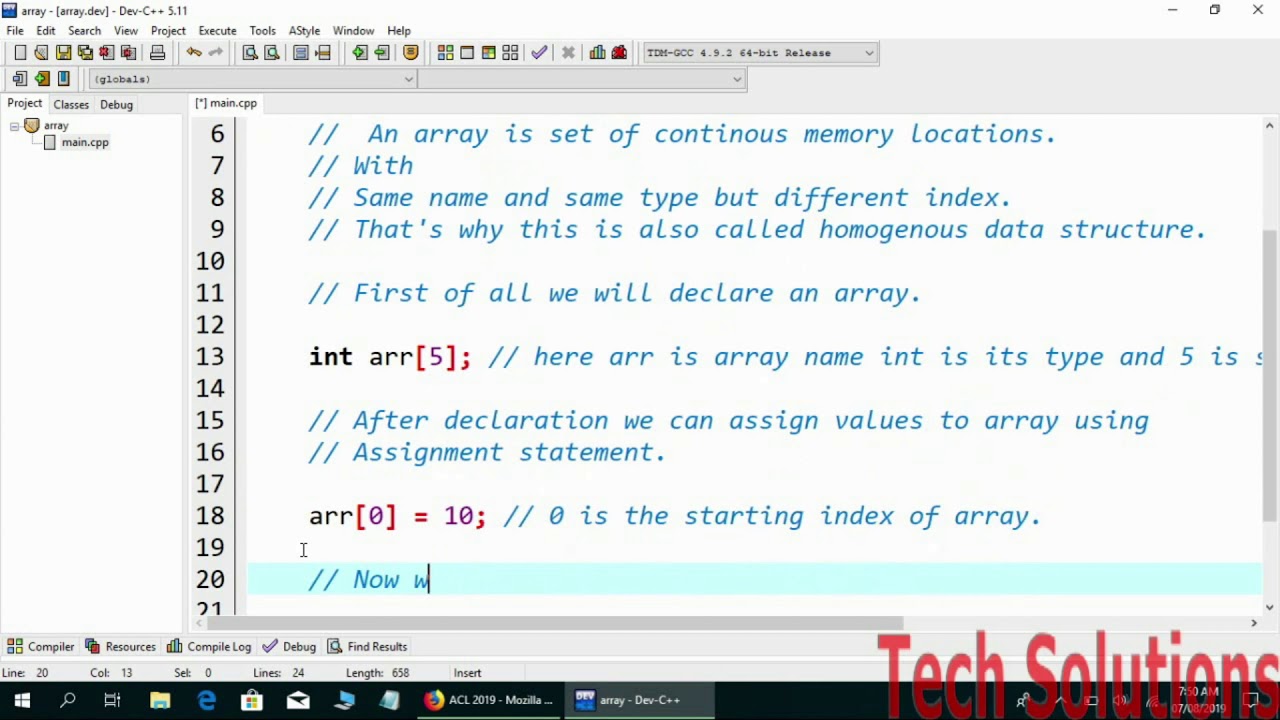Select main.cpp in the project tree
Screen dimensions: 1280x720
coord(85,143)
